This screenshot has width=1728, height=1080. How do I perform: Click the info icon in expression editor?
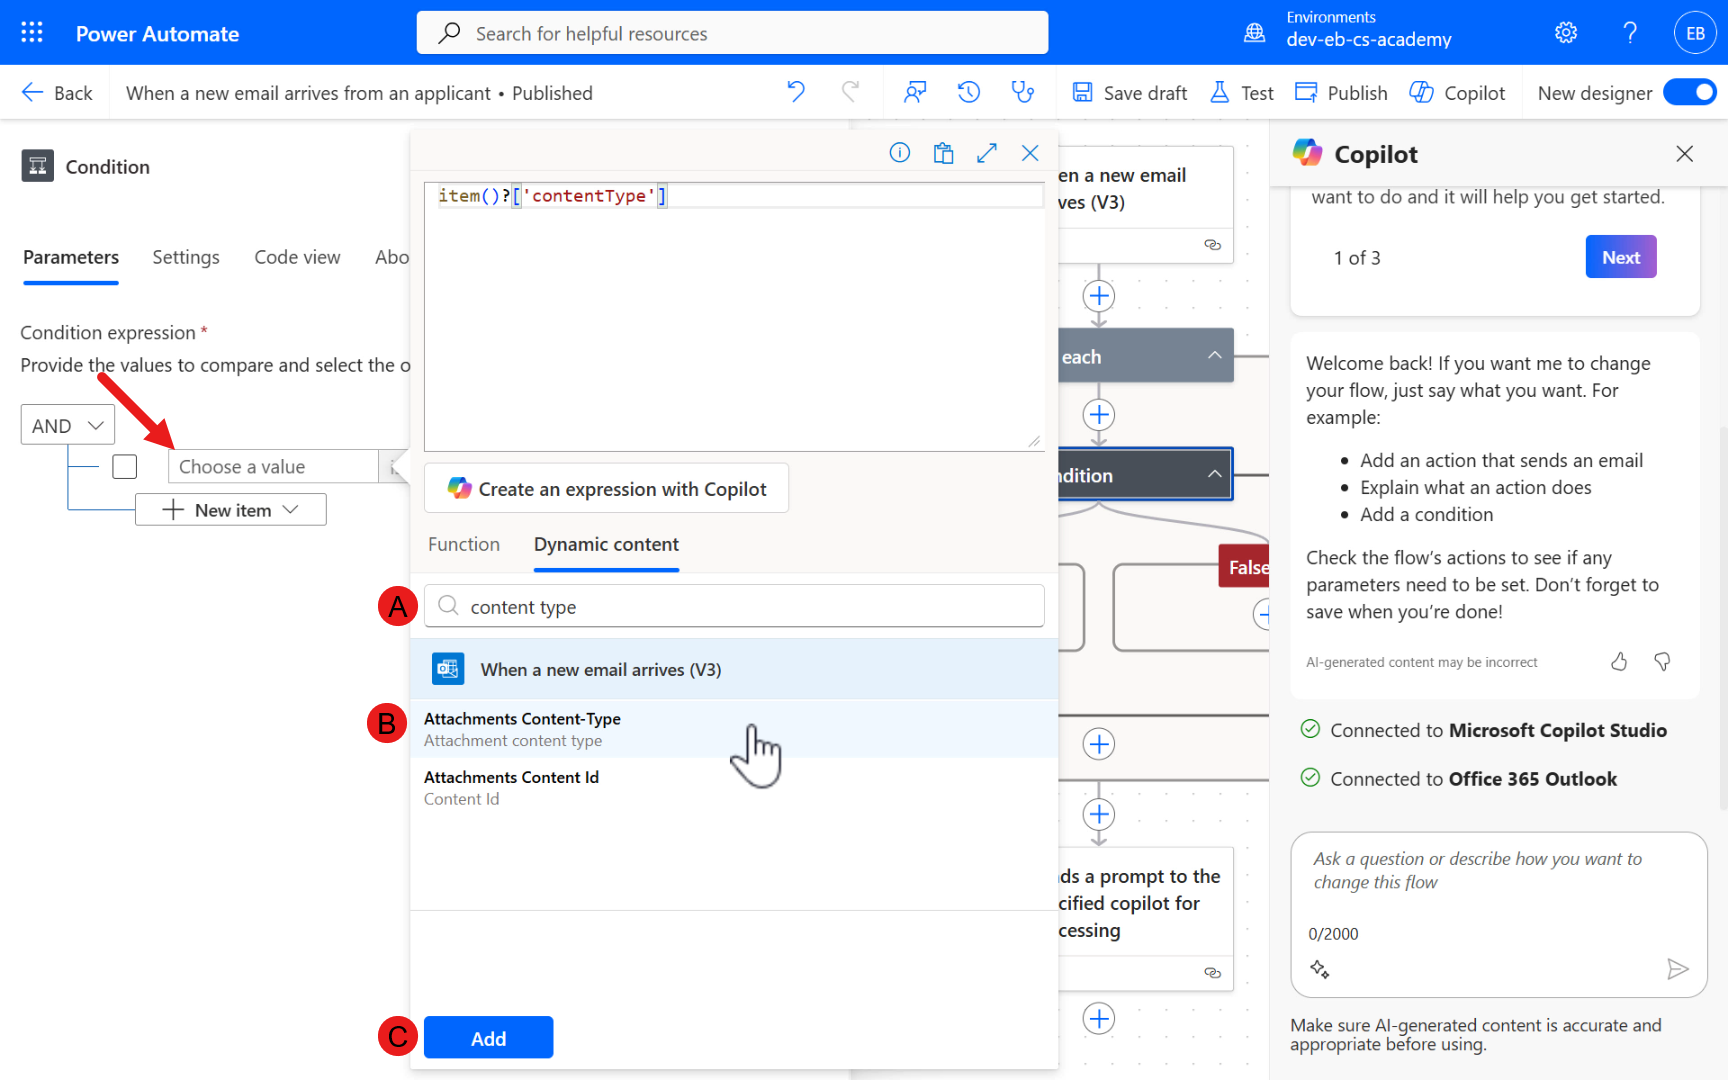coord(899,153)
